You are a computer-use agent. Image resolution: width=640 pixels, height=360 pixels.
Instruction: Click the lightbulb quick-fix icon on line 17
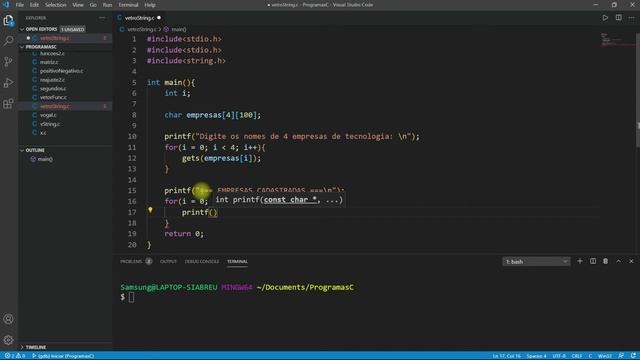click(x=150, y=210)
